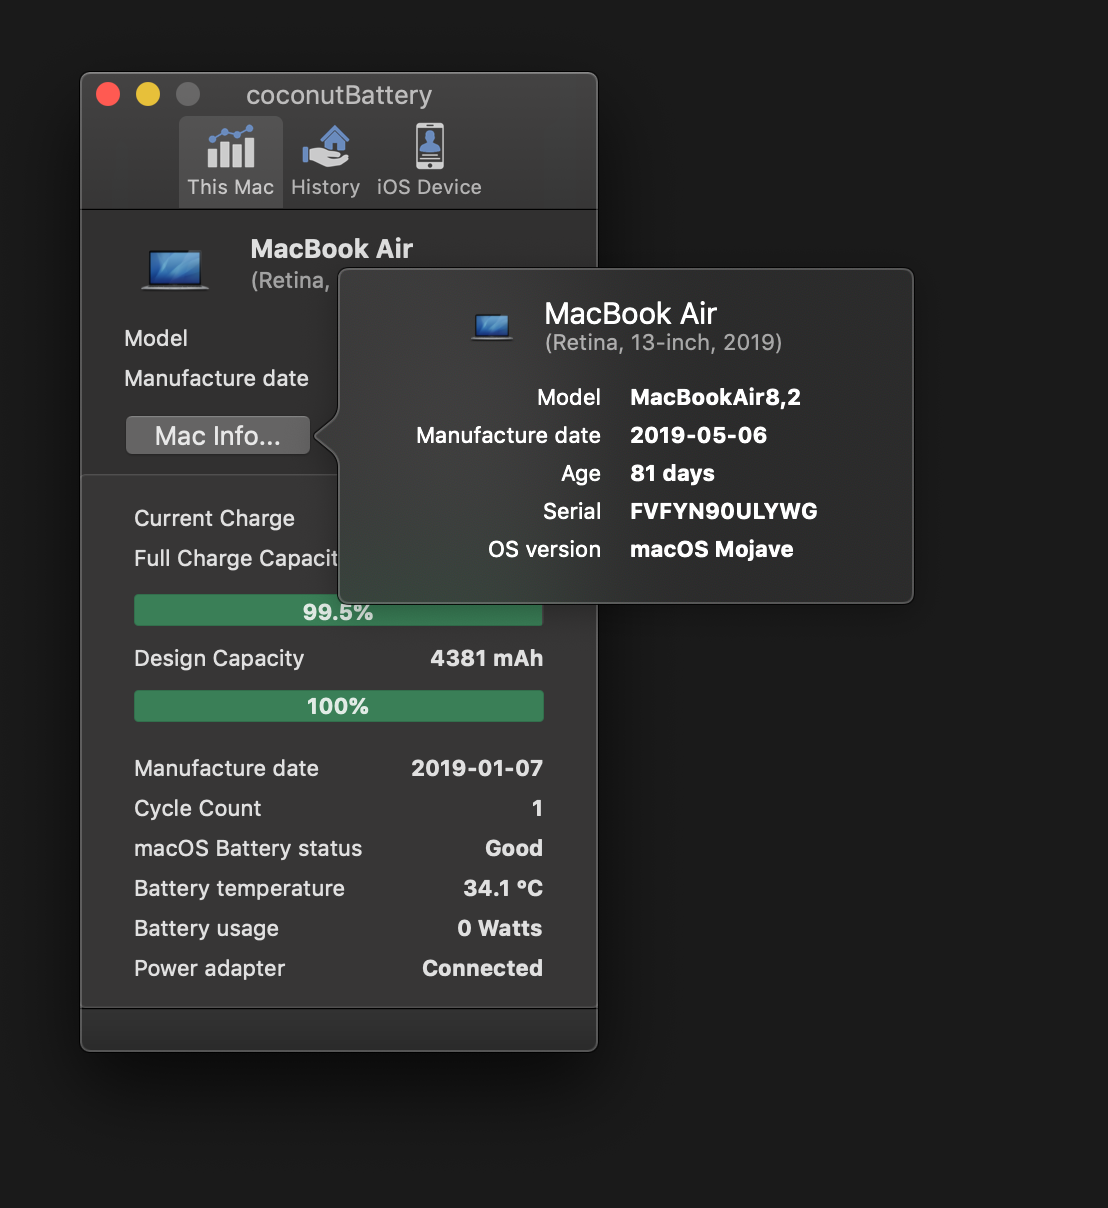Open the History tab
The width and height of the screenshot is (1108, 1208).
point(325,161)
